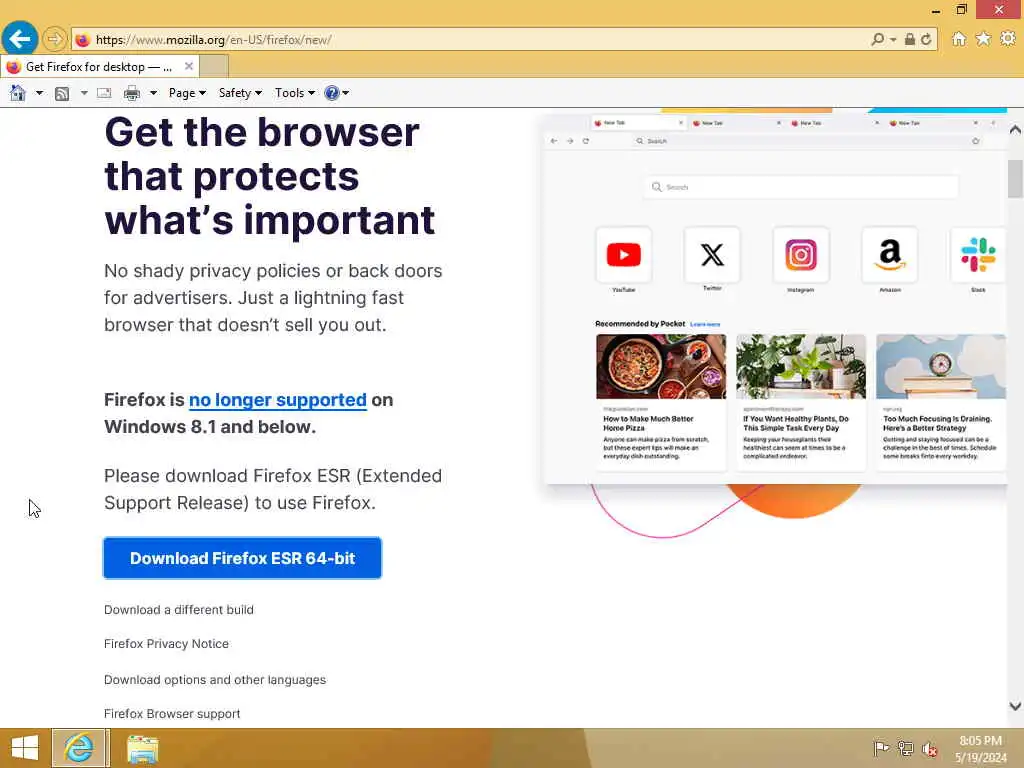Click the Internet Explorer taskbar icon
Screen dimensions: 1024x768
(x=78, y=748)
